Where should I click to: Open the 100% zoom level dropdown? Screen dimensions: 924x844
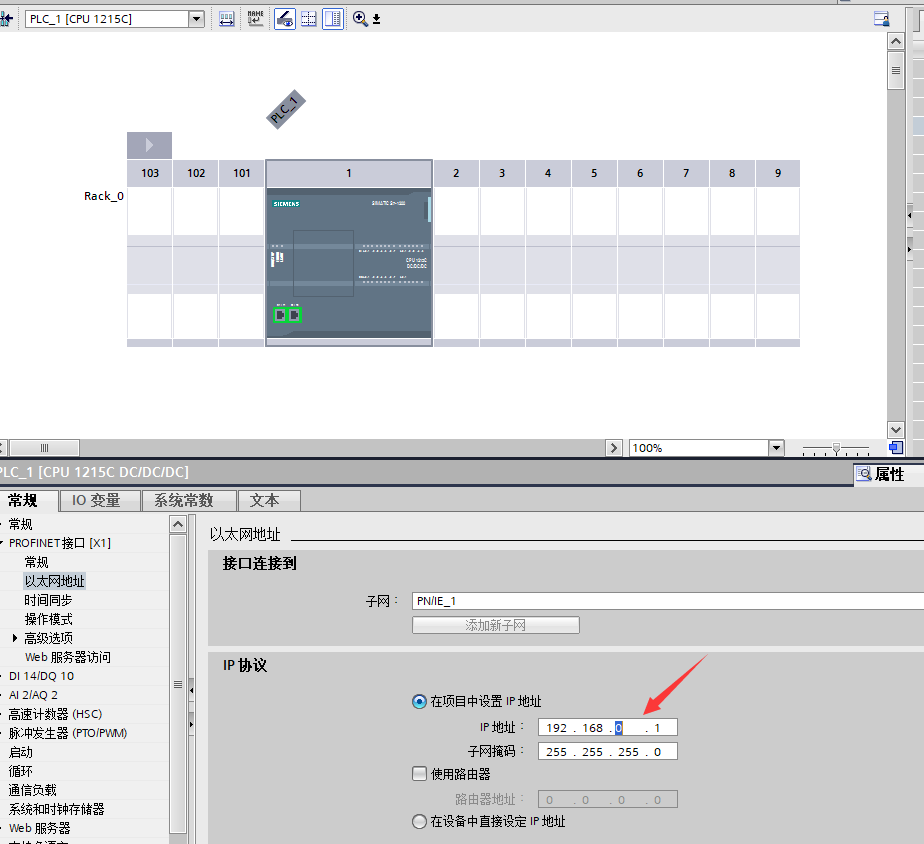(776, 448)
